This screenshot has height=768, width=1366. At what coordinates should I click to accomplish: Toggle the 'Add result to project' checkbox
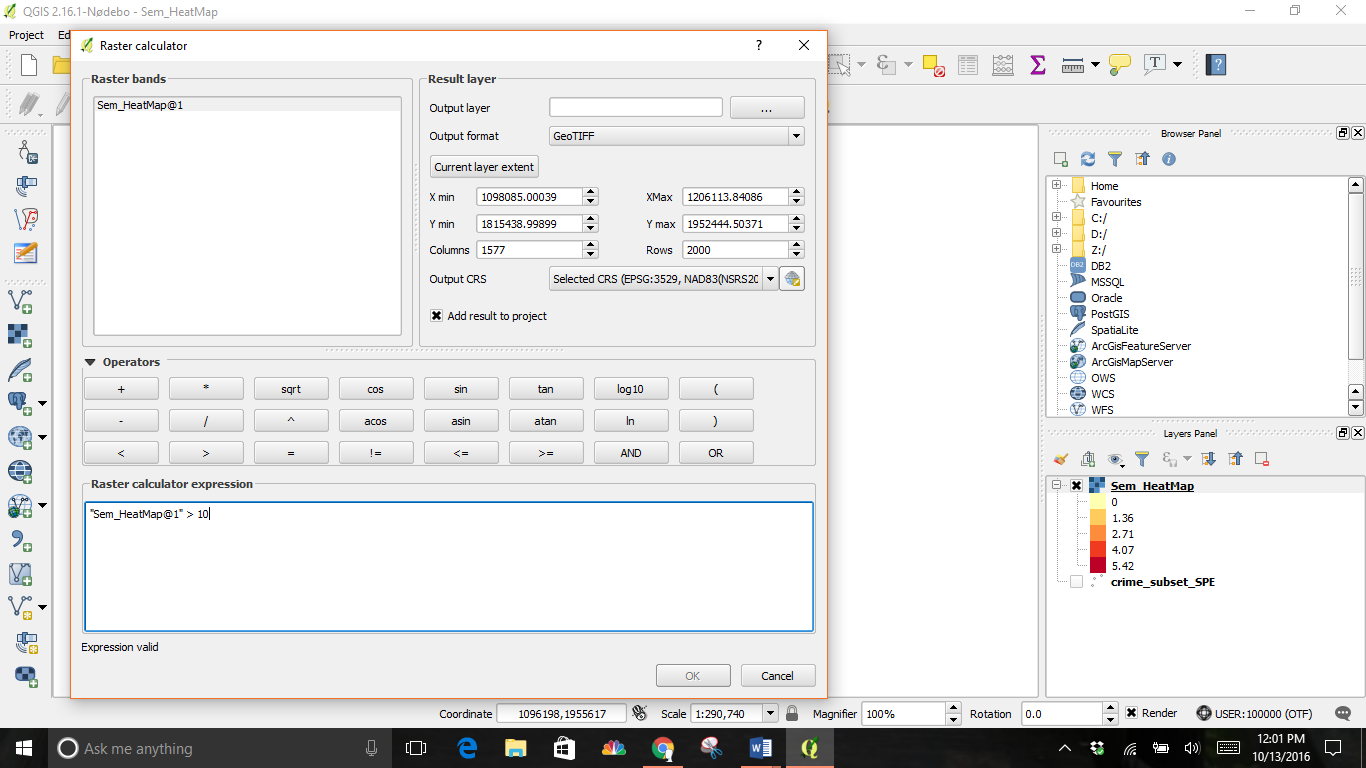[437, 316]
